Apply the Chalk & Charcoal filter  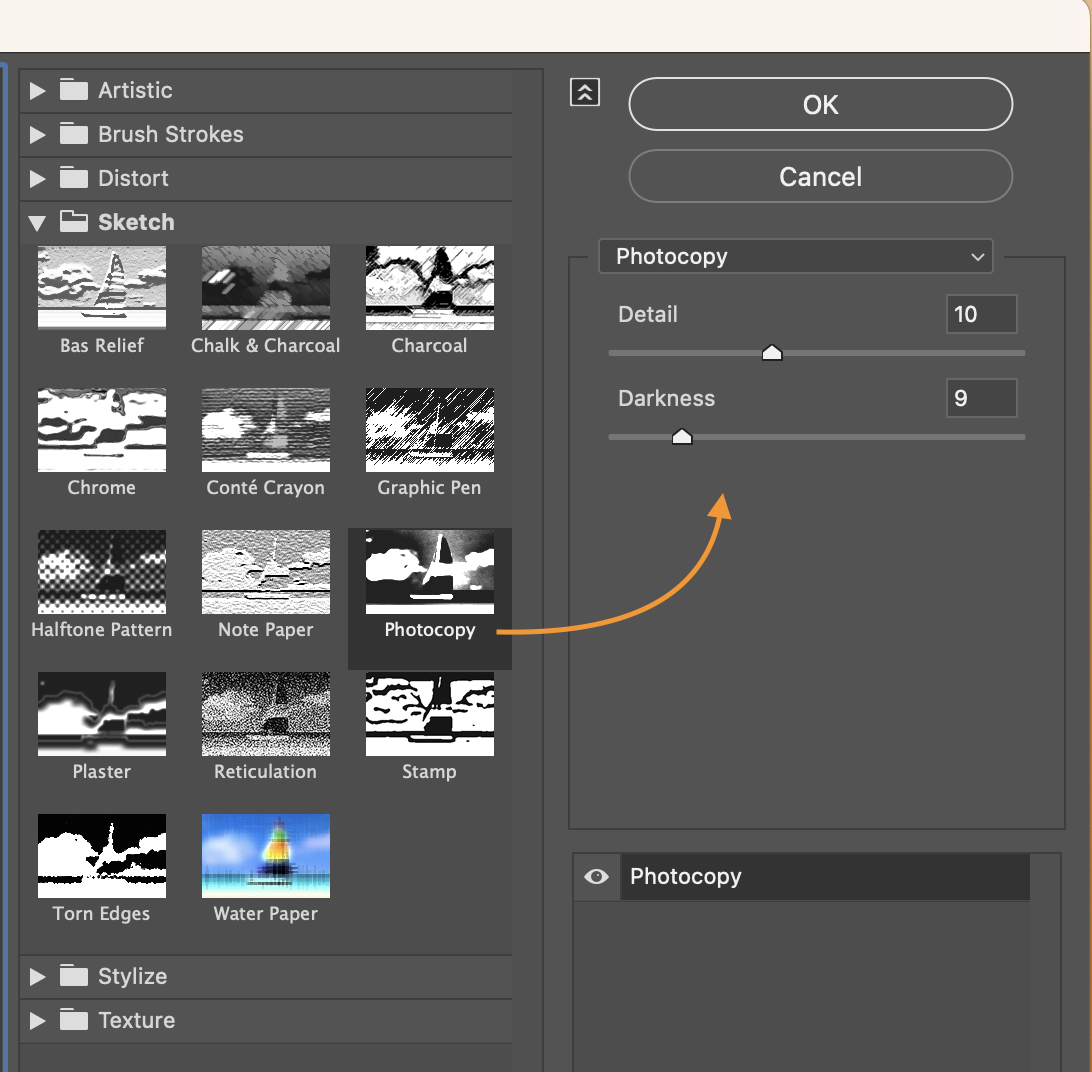(x=265, y=287)
